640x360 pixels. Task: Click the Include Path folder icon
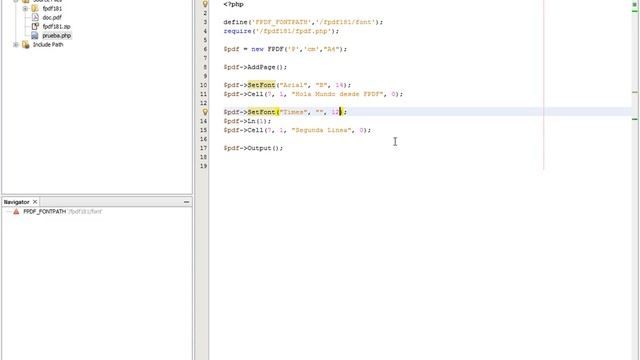pos(26,44)
